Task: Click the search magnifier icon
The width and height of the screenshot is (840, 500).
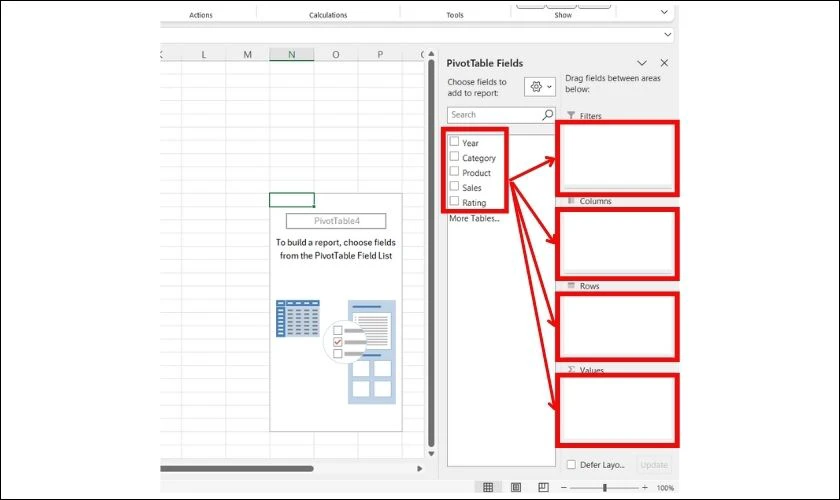Action: coord(547,115)
